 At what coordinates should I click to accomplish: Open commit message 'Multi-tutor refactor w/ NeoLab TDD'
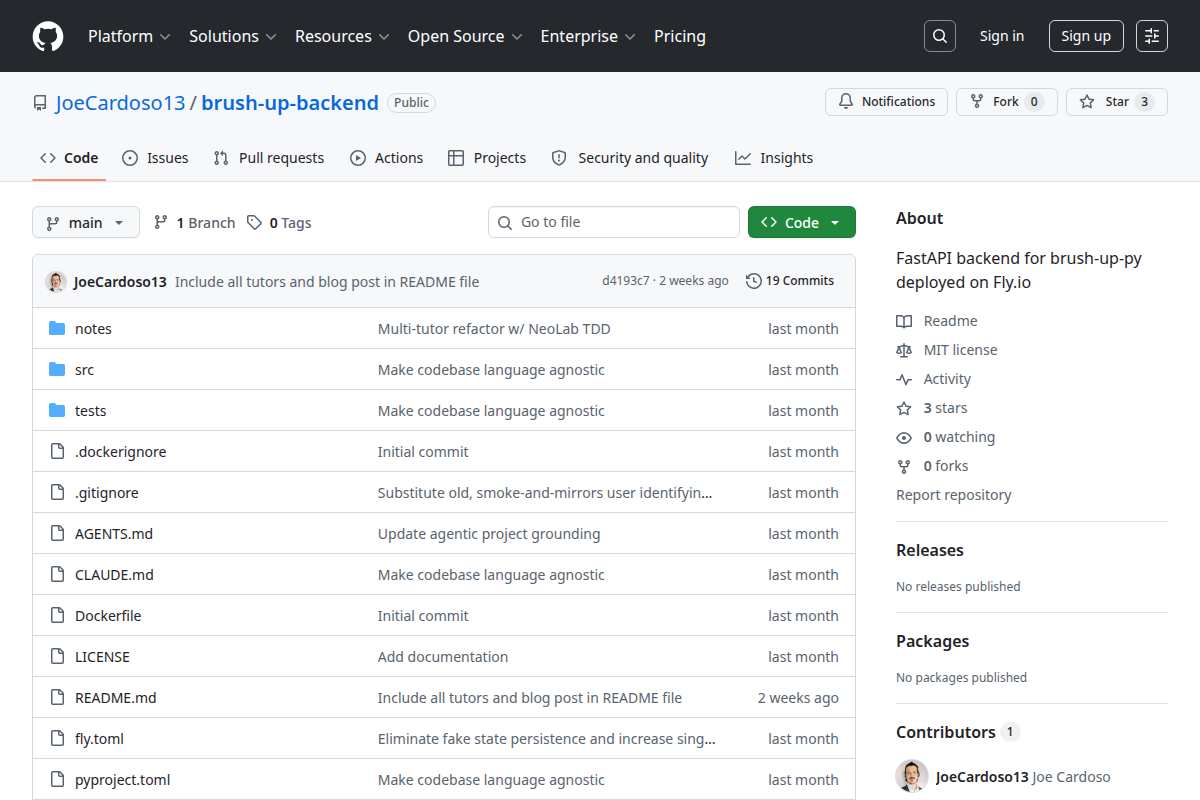click(x=494, y=329)
